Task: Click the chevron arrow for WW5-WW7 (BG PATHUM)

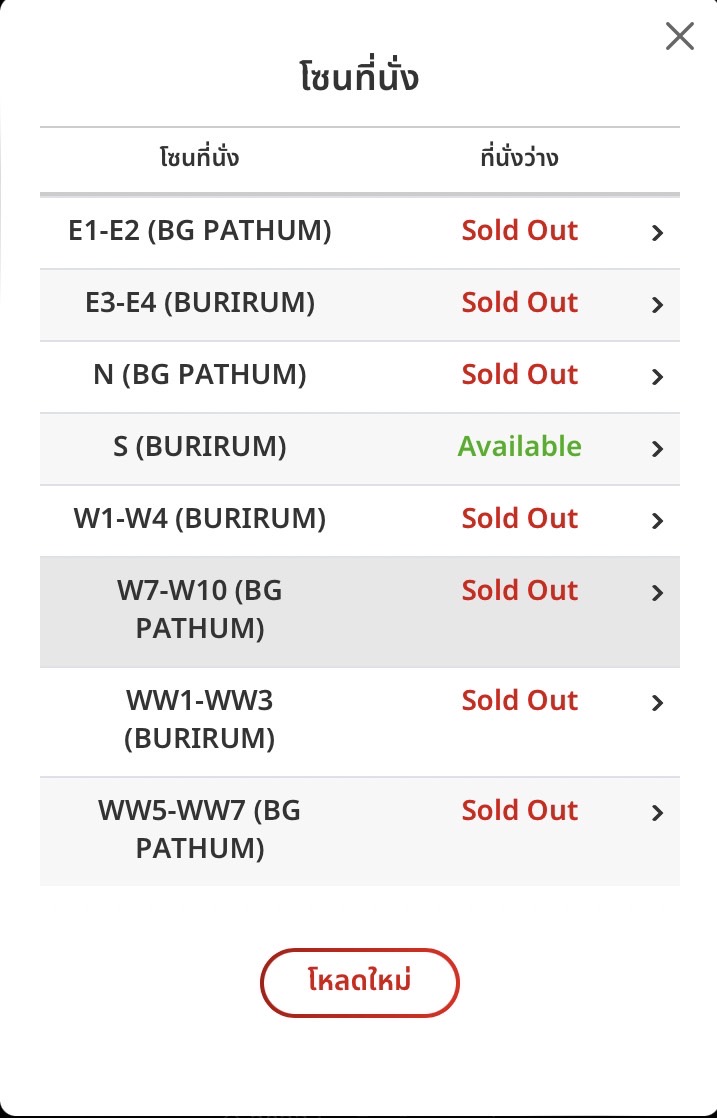Action: 657,813
